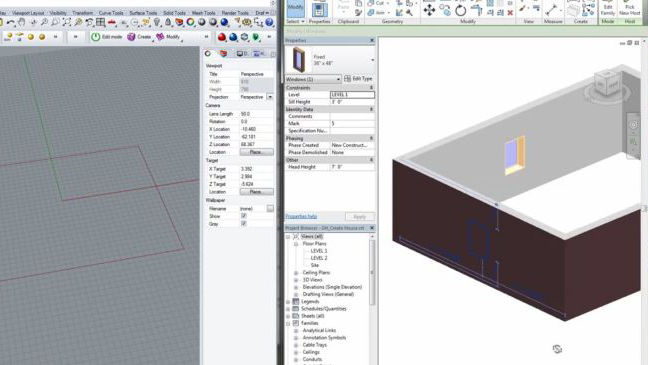Open the Mesh Tools tab
The width and height of the screenshot is (648, 365).
click(x=203, y=13)
